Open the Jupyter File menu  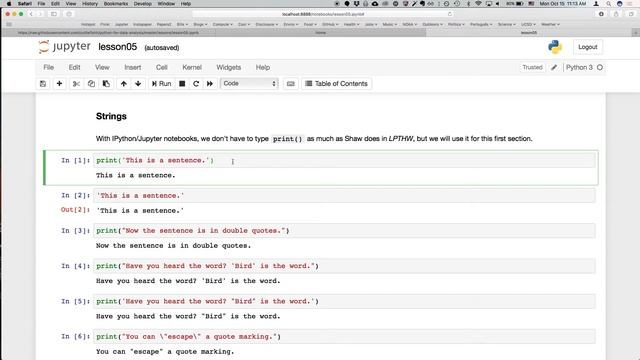point(49,67)
